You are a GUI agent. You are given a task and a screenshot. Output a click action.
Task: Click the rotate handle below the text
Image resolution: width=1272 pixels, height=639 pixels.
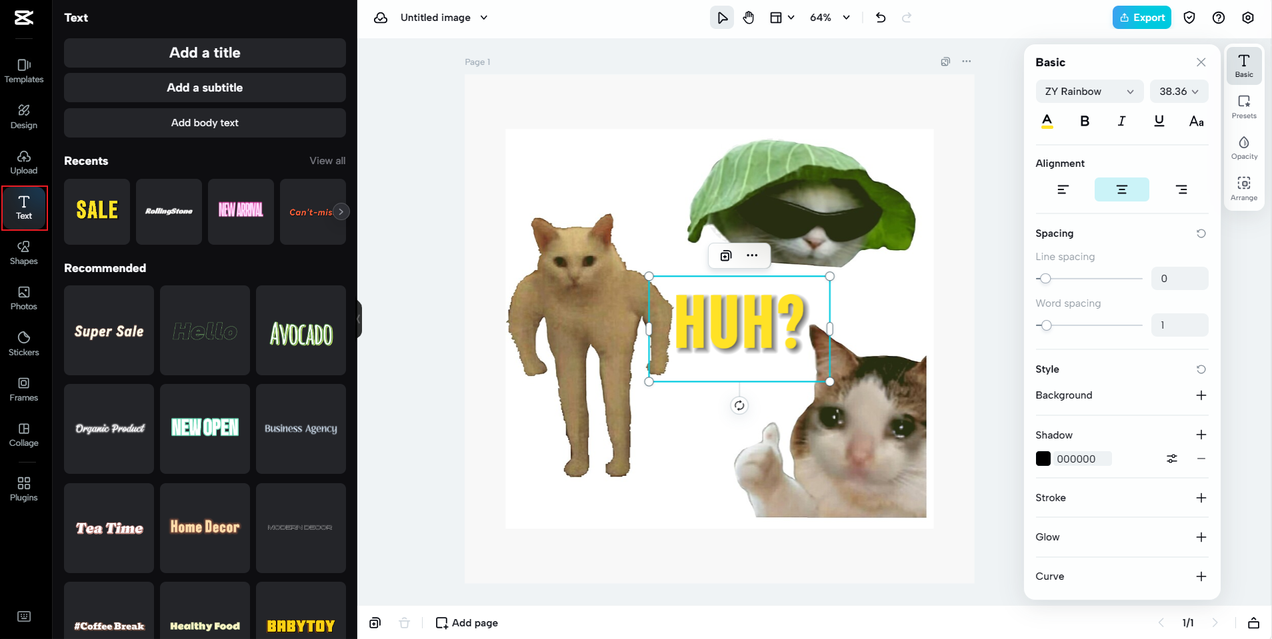tap(739, 405)
